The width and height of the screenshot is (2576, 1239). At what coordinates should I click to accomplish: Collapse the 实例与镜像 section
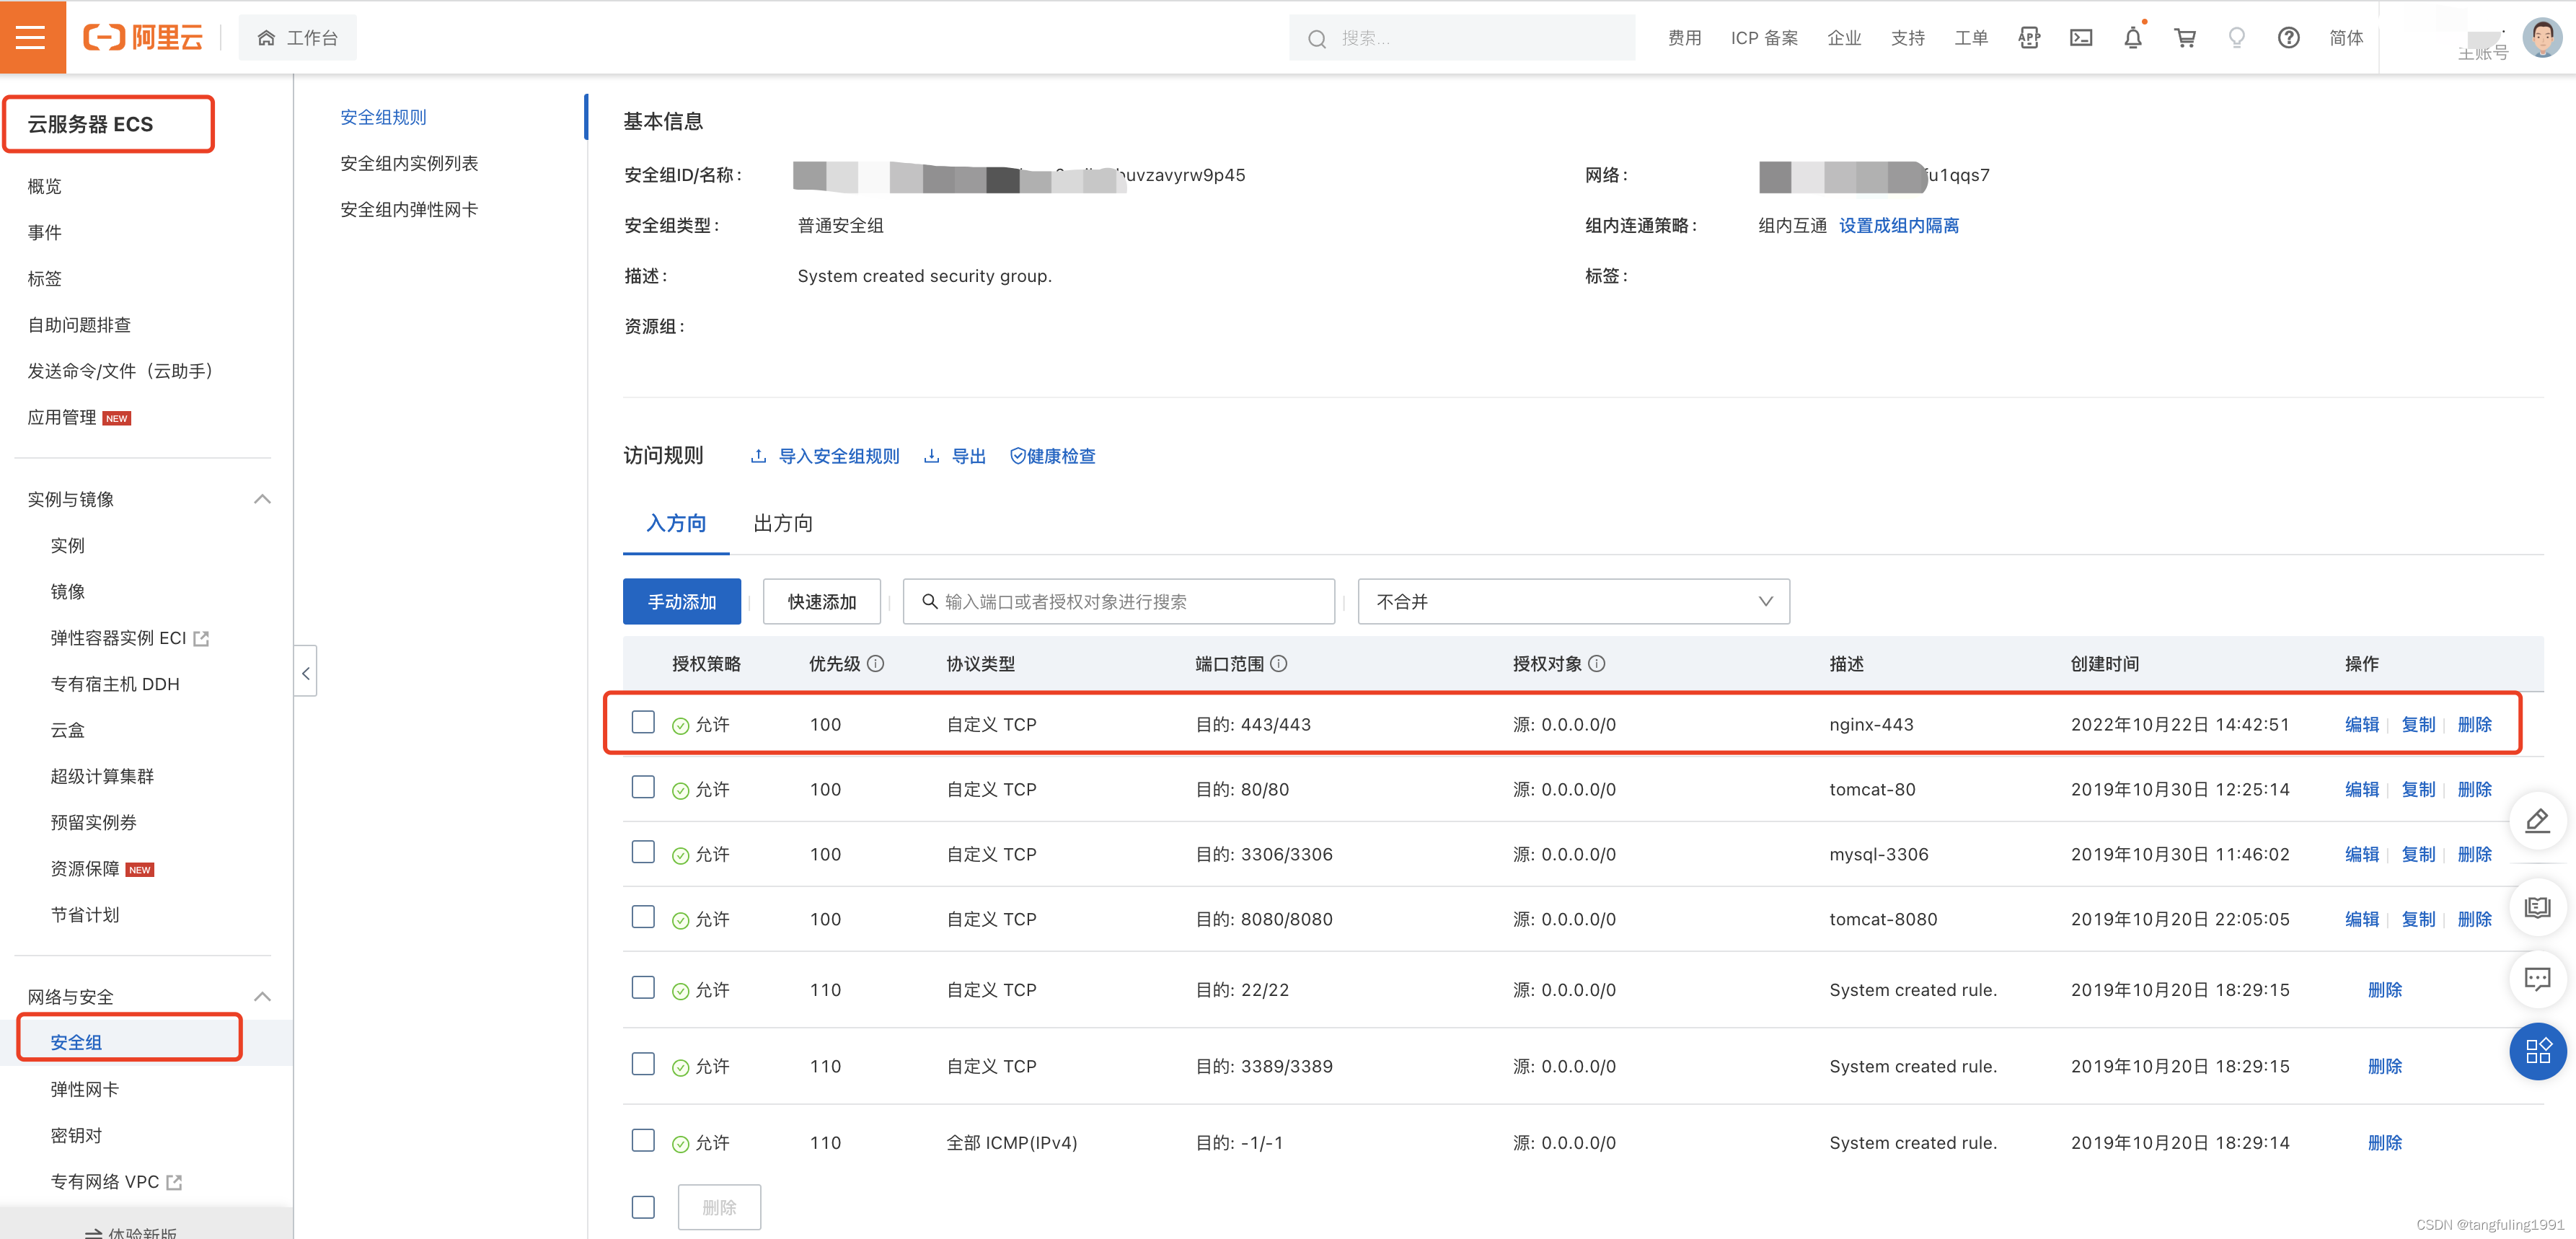pos(262,499)
